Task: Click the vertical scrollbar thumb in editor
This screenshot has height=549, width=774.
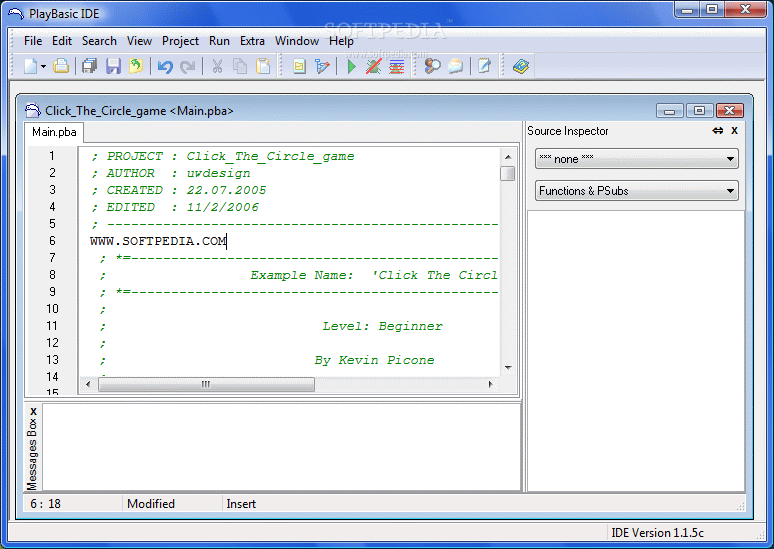Action: tap(507, 173)
